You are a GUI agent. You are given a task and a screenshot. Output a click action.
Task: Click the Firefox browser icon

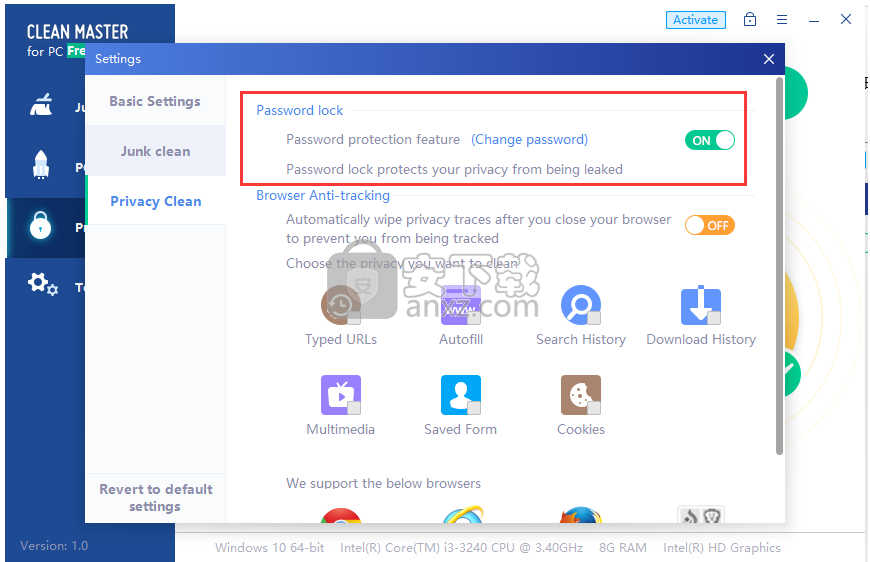pyautogui.click(x=581, y=515)
